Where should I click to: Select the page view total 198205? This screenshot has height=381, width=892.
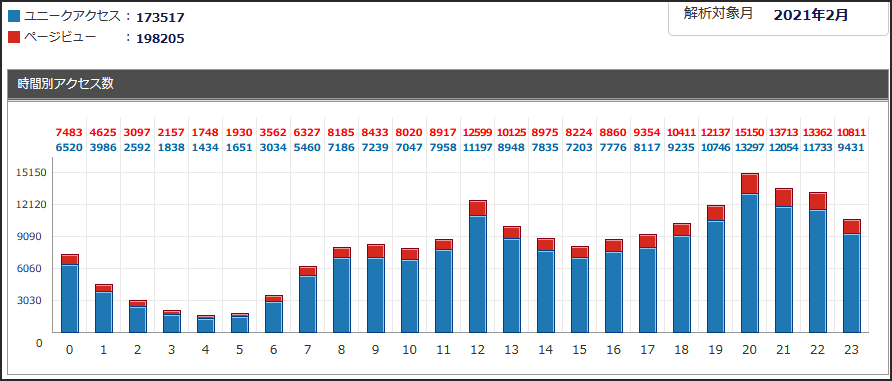(160, 38)
